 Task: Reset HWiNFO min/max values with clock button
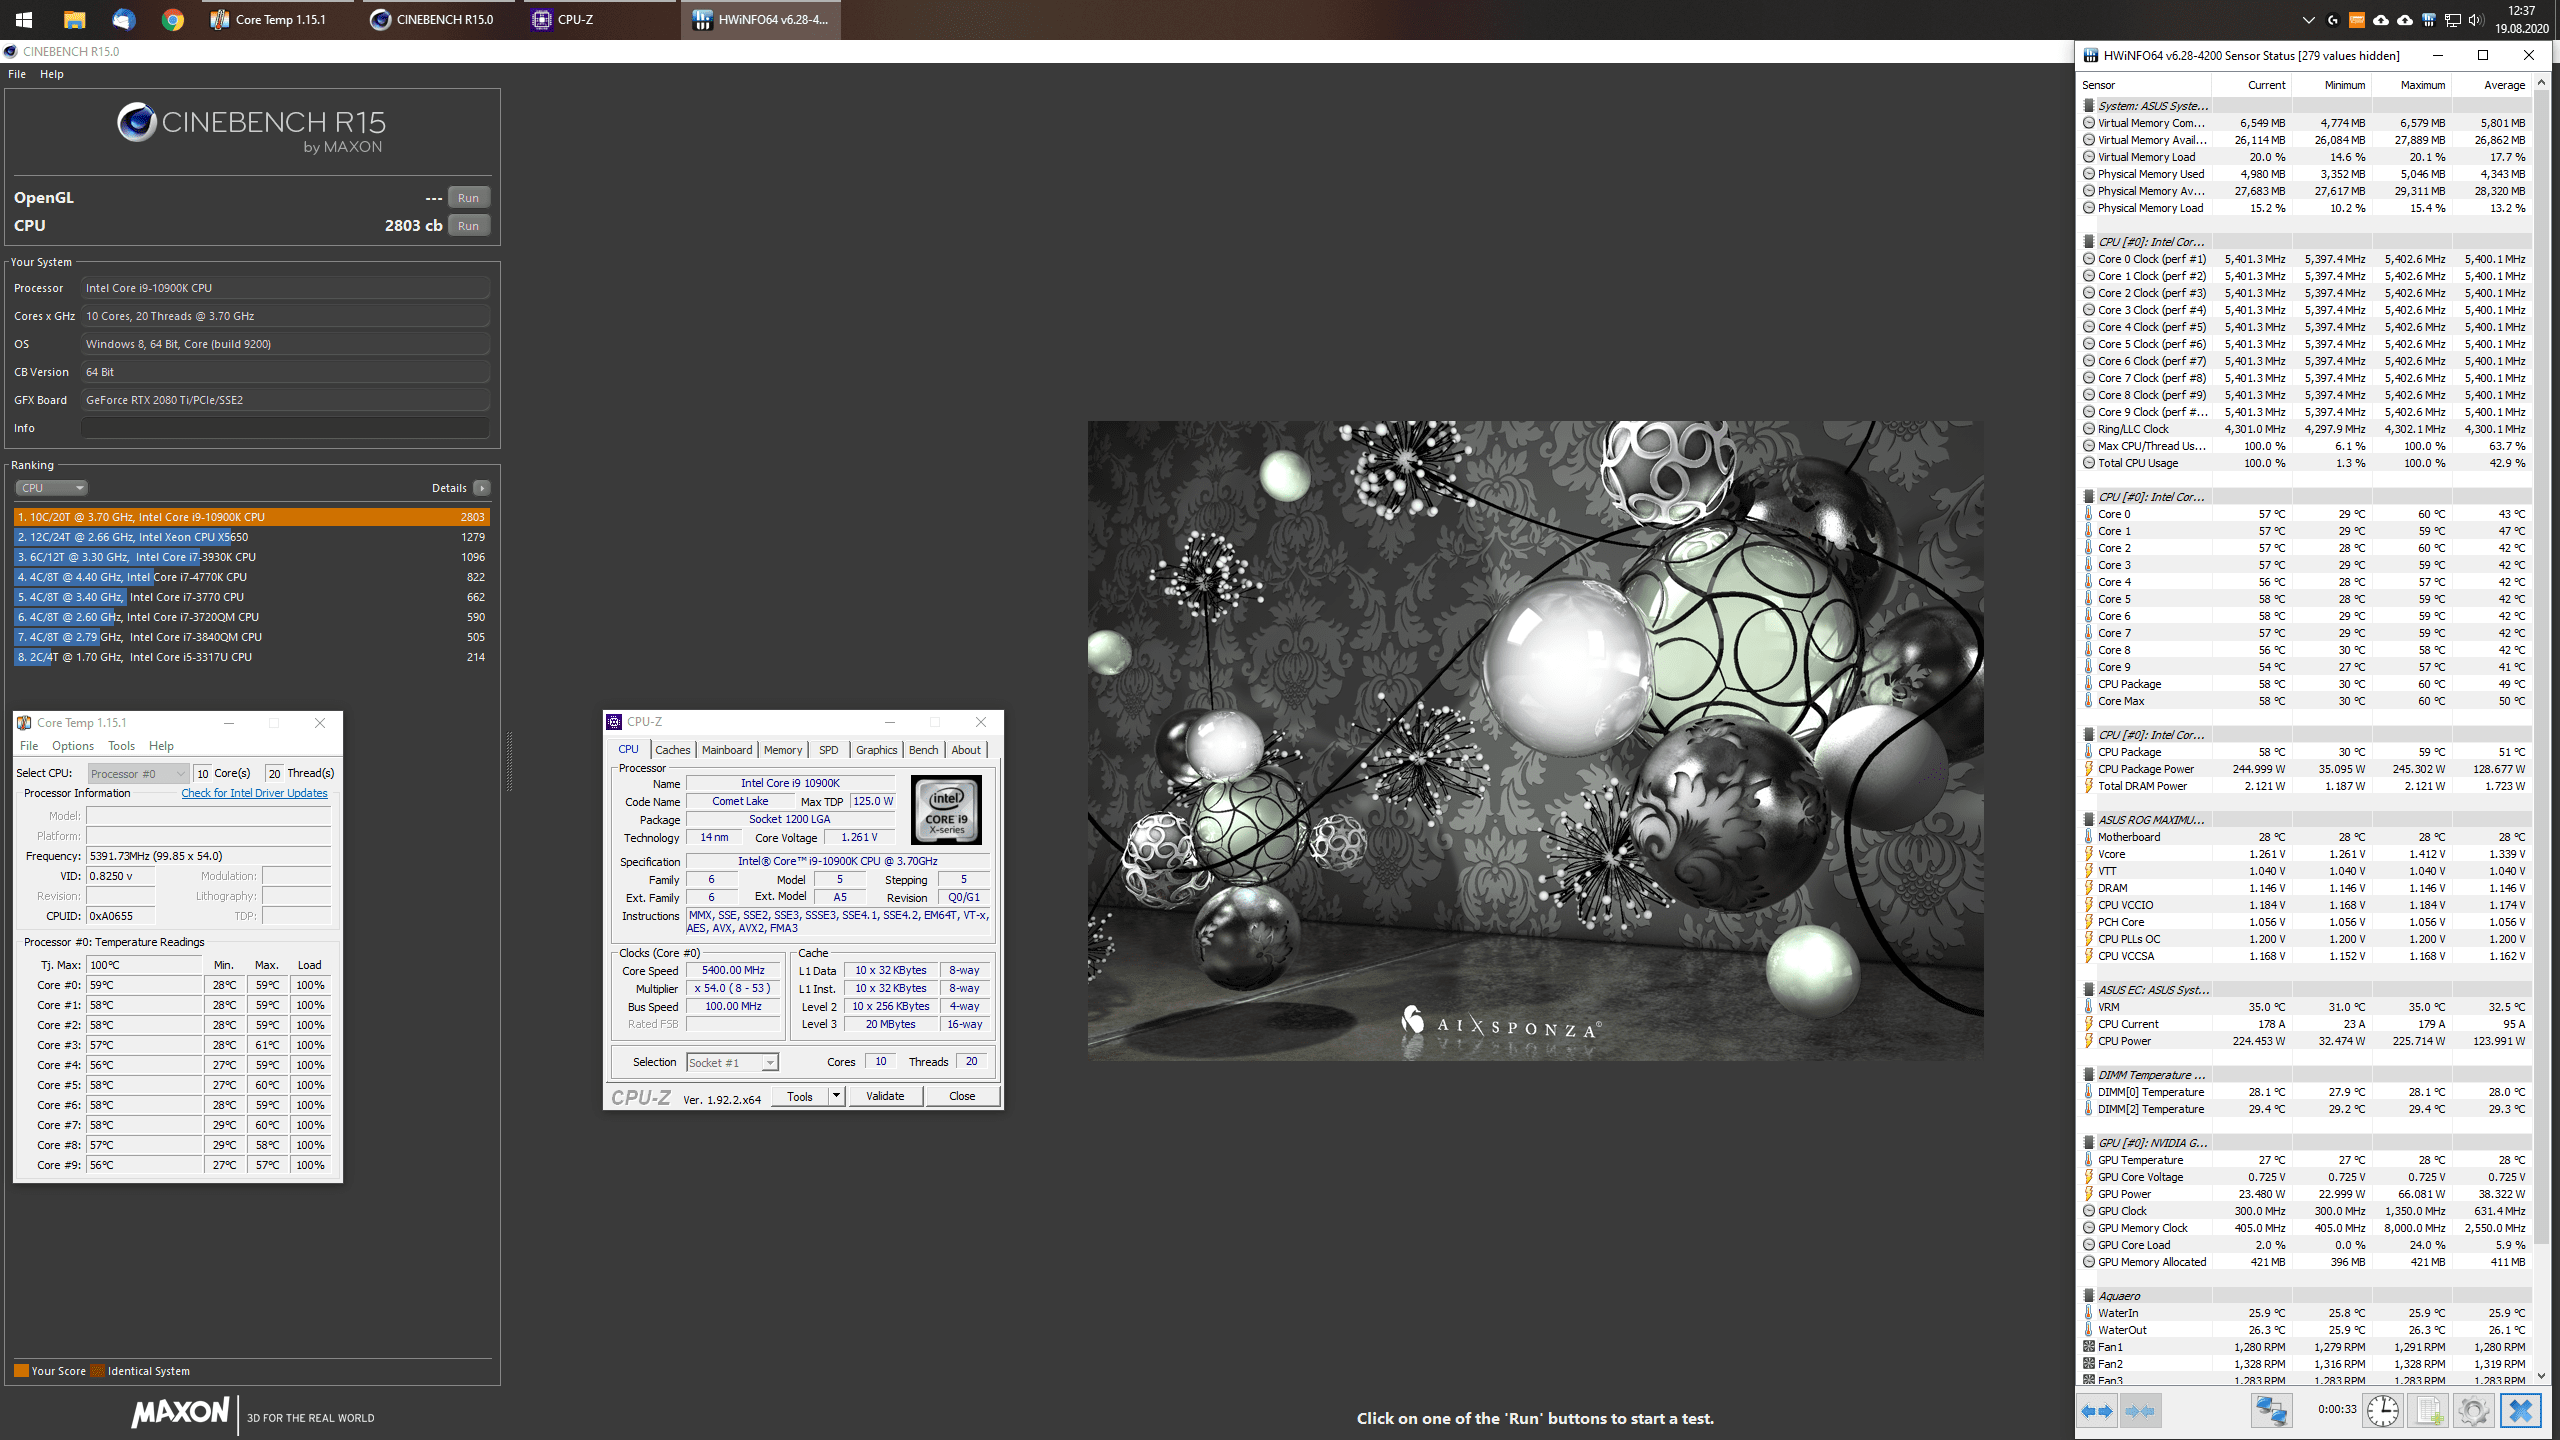(x=2383, y=1411)
